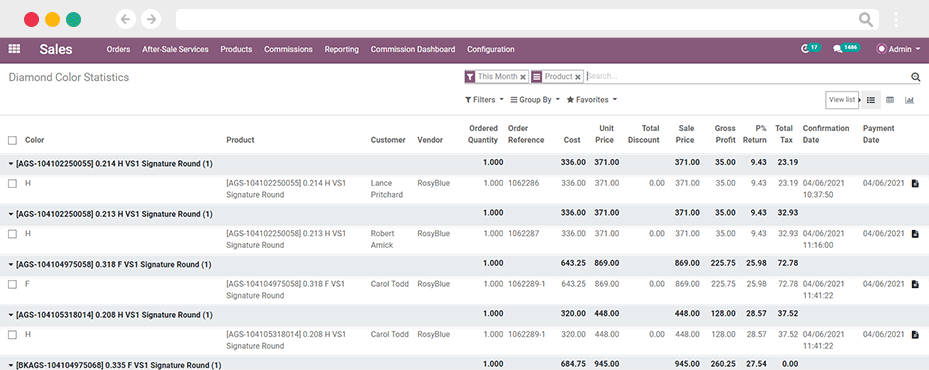Click the browser forward arrow
This screenshot has width=929, height=370.
(x=152, y=20)
